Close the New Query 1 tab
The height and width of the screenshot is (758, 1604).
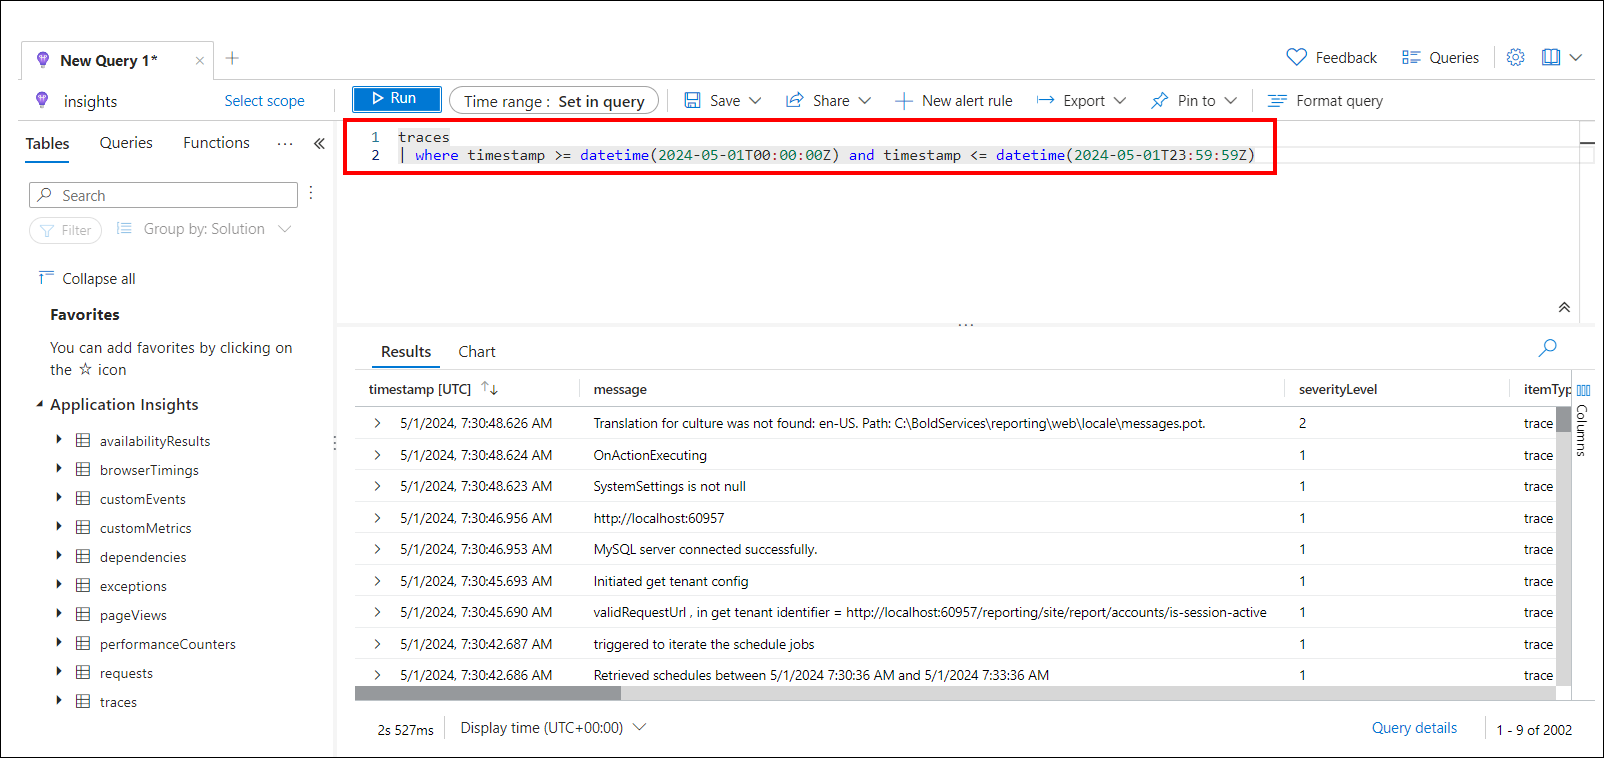tap(200, 61)
